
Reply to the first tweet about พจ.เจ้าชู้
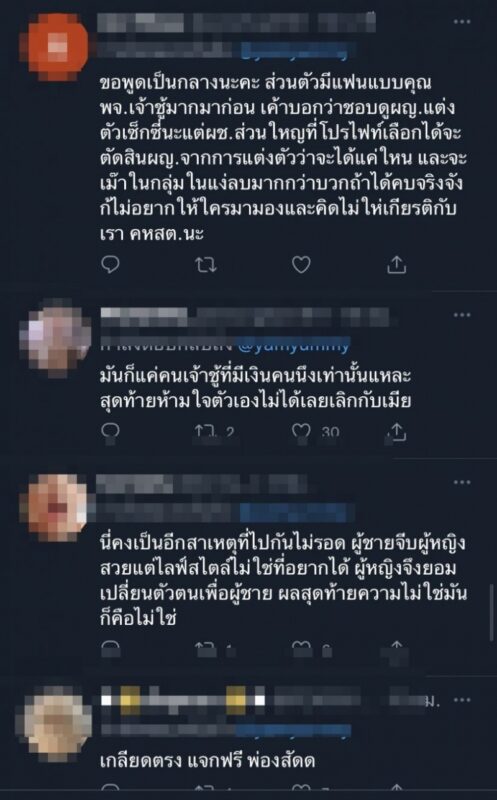click(111, 264)
